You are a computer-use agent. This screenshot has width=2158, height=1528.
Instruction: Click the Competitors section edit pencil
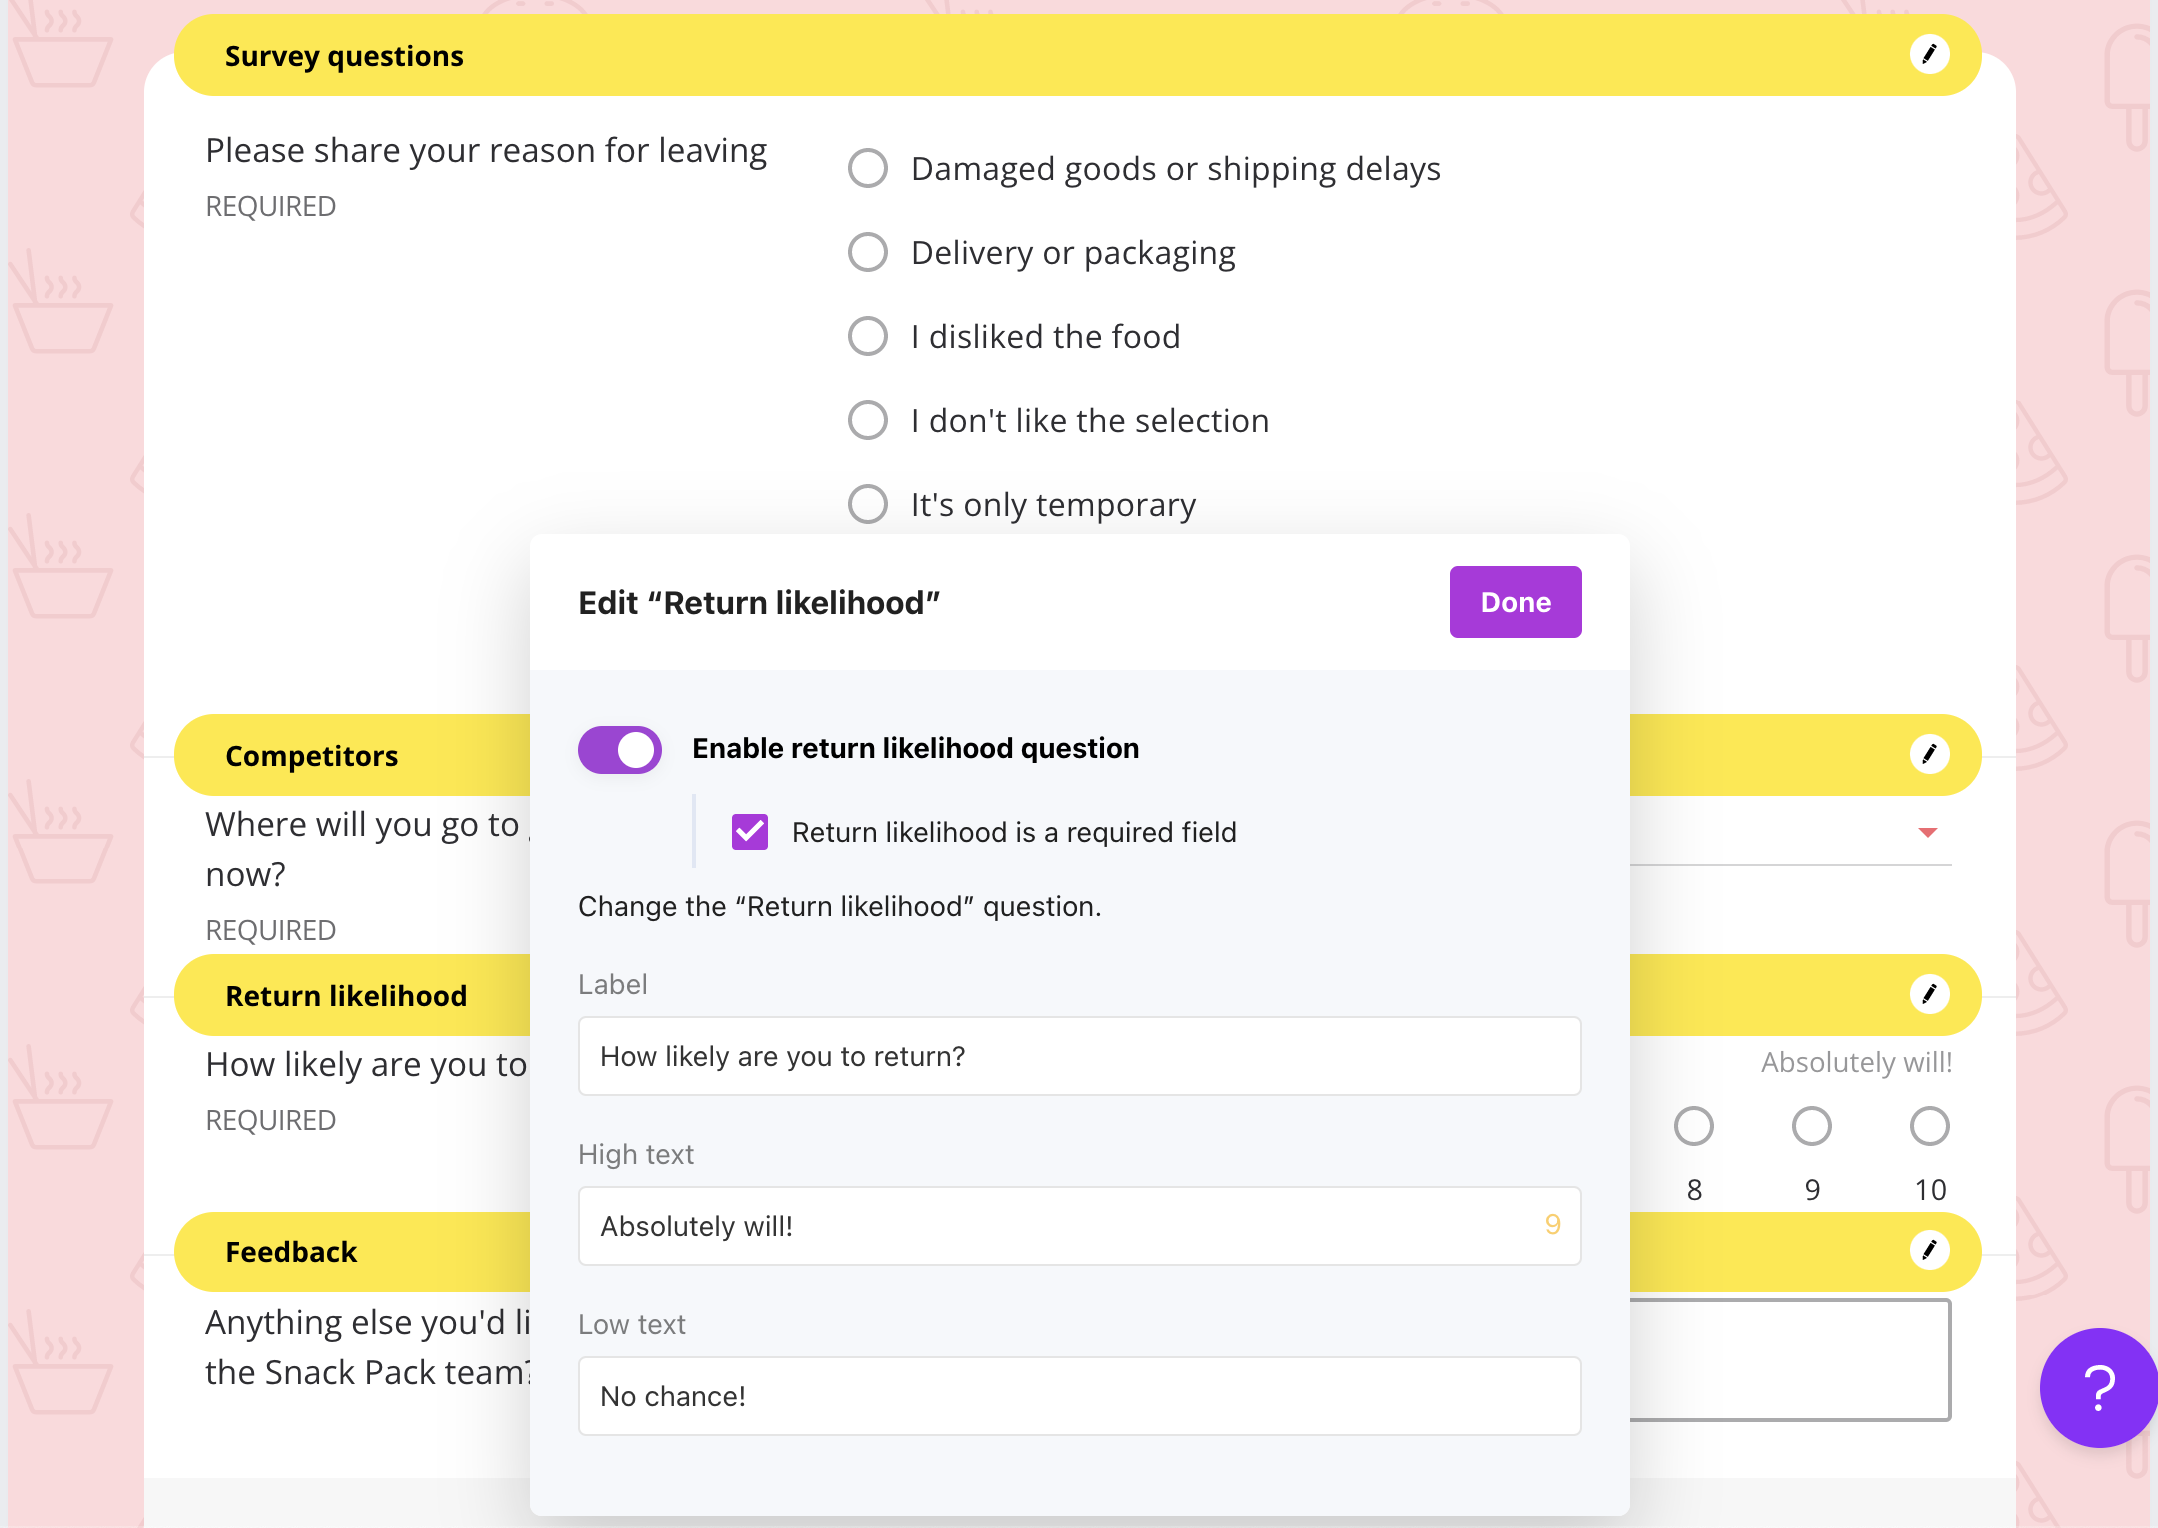click(1929, 754)
